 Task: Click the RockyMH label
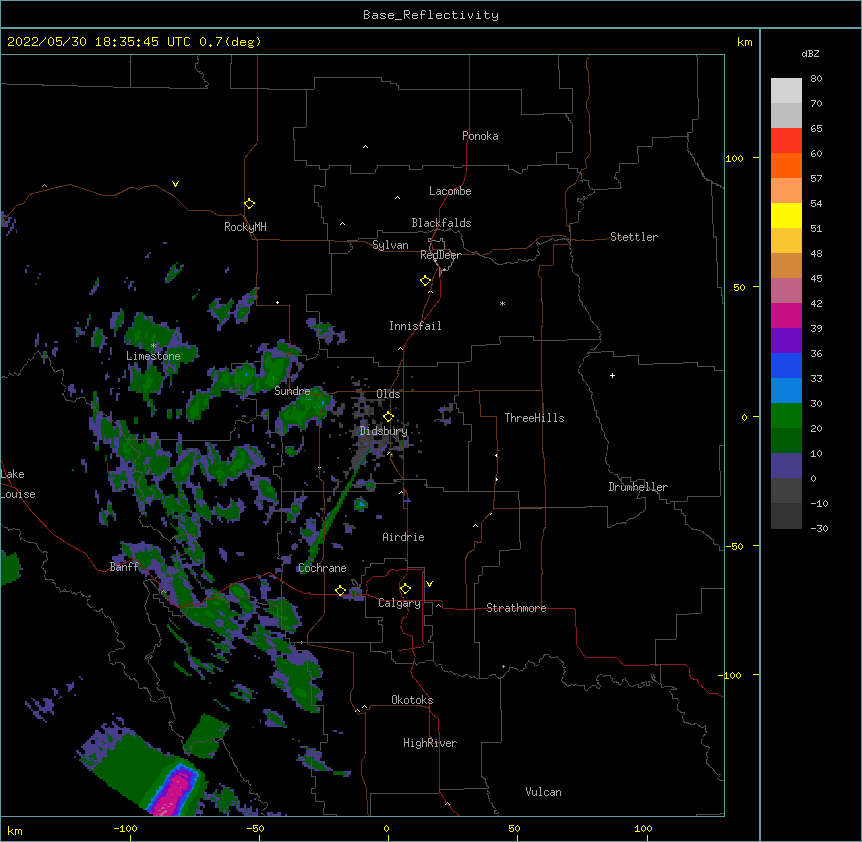click(245, 227)
